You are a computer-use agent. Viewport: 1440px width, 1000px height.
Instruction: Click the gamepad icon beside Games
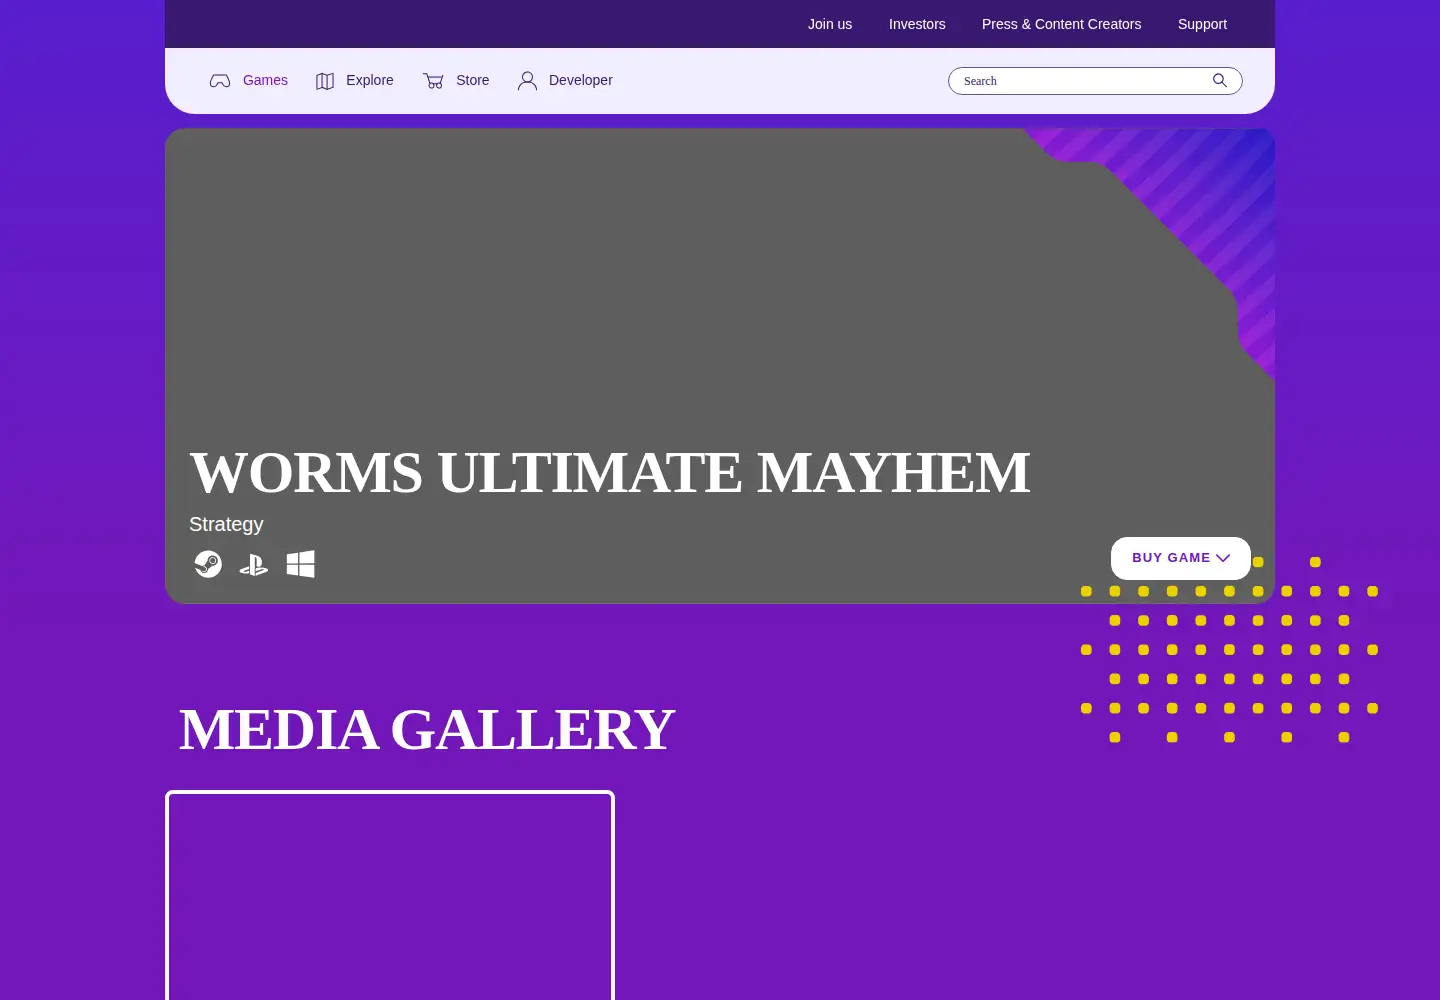coord(220,81)
